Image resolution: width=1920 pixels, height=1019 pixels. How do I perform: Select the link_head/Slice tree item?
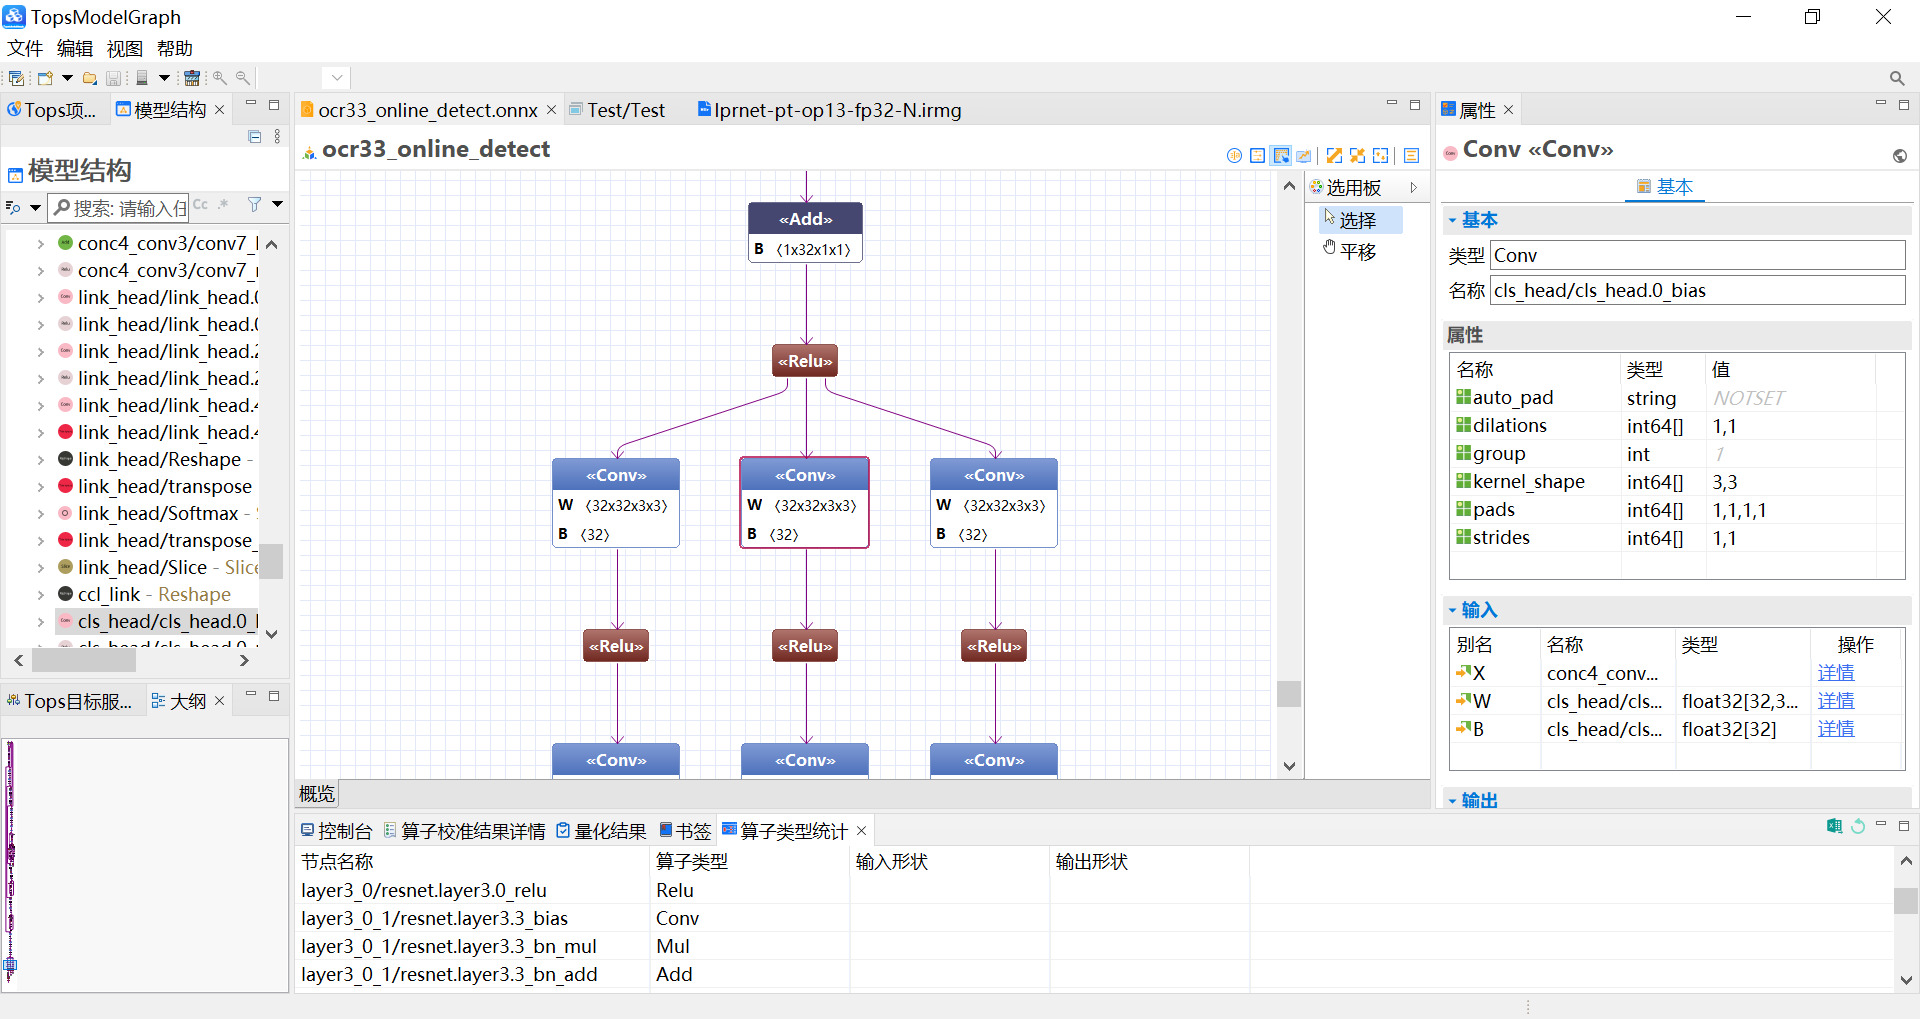click(x=160, y=568)
